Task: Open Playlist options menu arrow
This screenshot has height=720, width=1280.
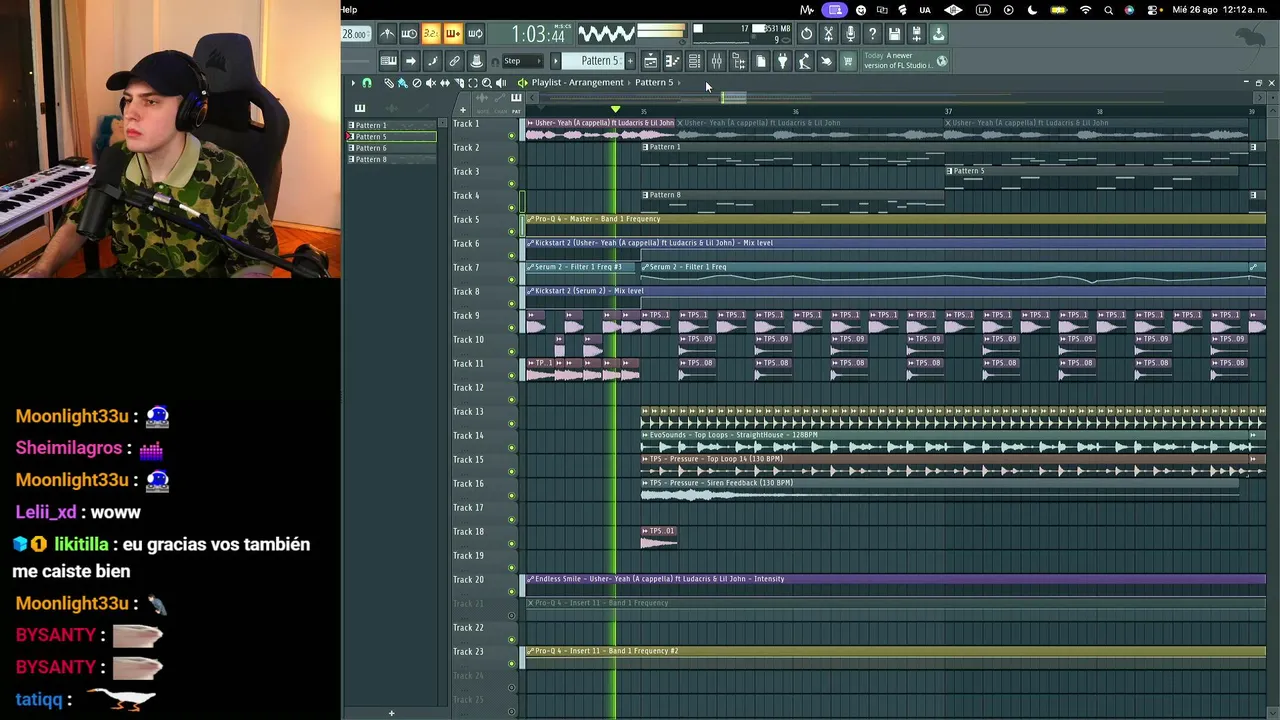Action: [x=352, y=83]
